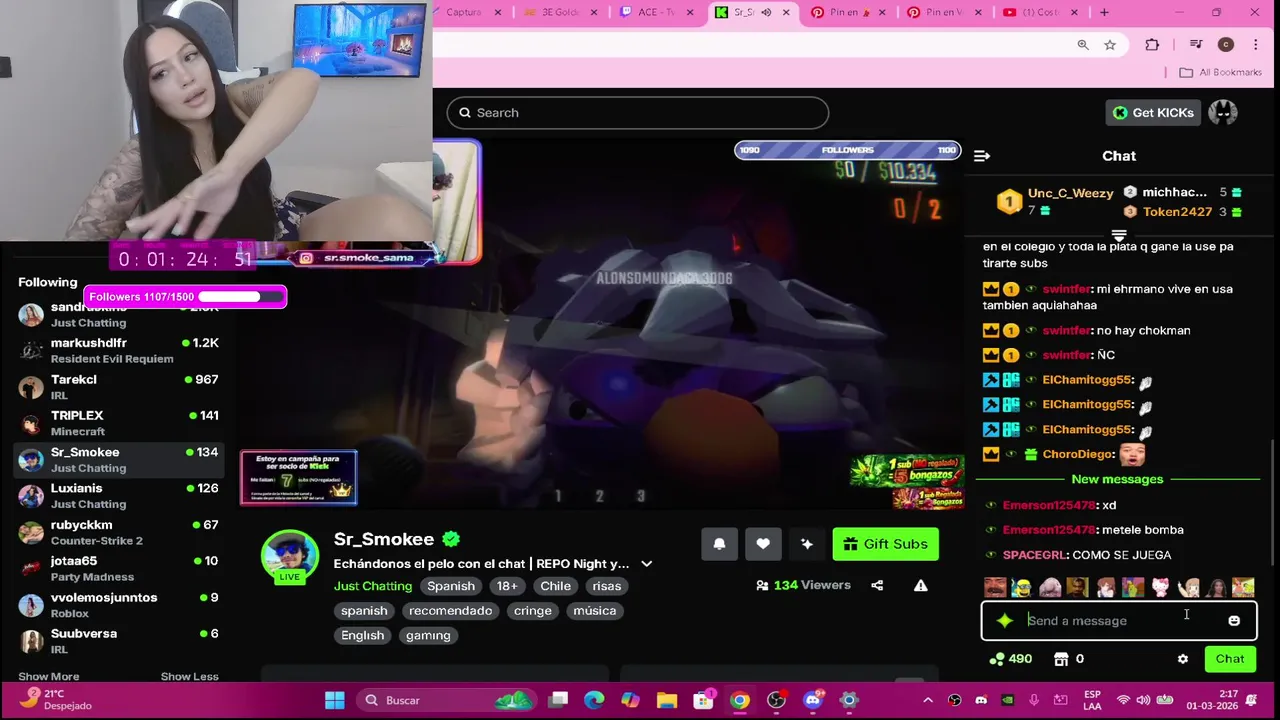This screenshot has height=720, width=1280.
Task: Open File Explorer from the taskbar
Action: pos(667,700)
